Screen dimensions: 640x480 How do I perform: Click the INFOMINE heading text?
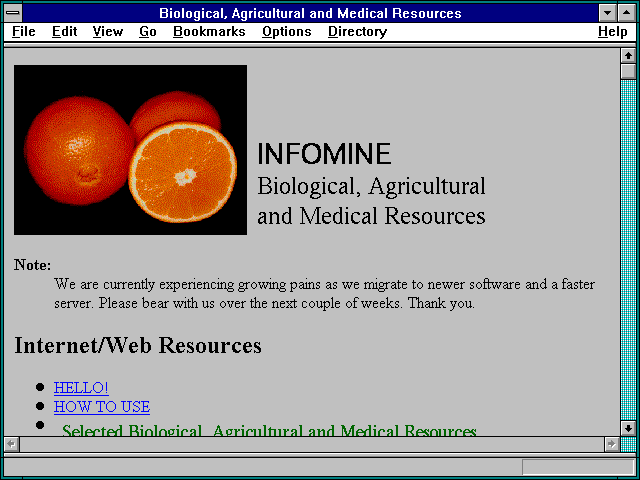tap(324, 153)
